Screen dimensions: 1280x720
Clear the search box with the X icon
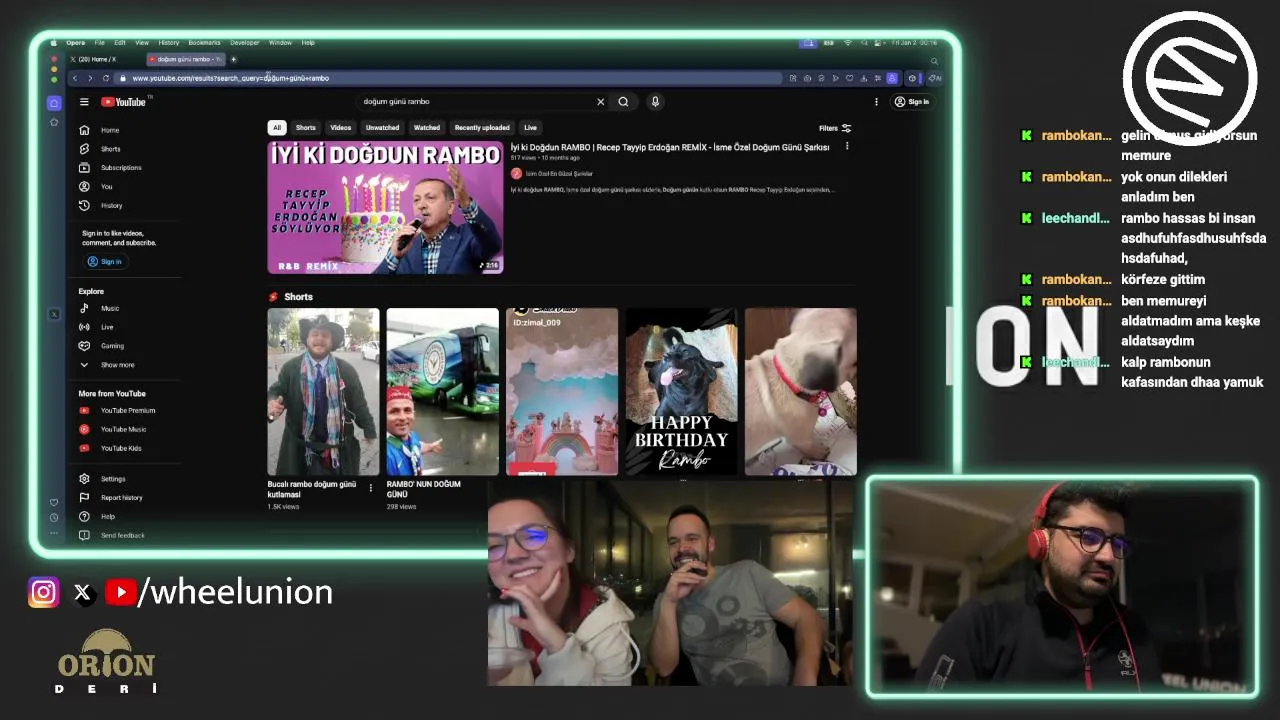600,102
